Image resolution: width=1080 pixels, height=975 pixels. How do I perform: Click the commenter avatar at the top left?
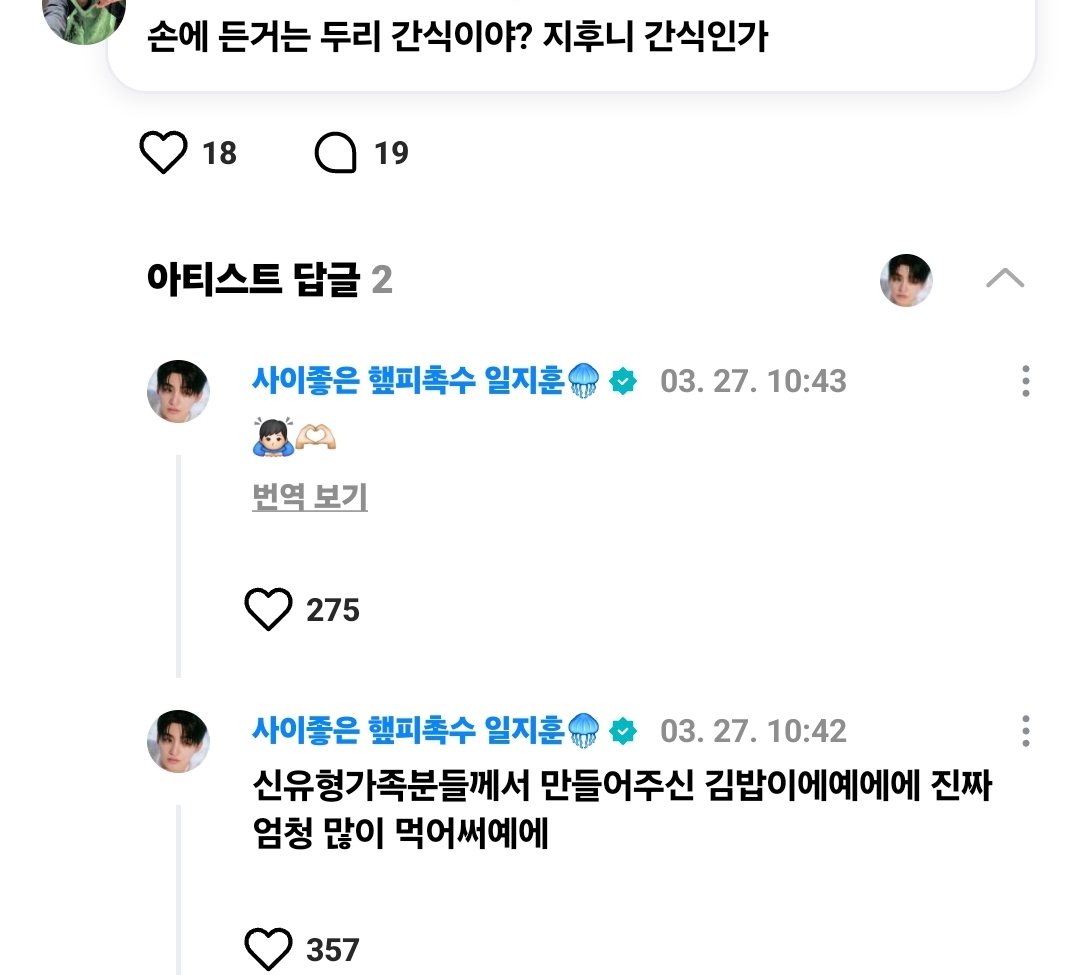click(84, 18)
